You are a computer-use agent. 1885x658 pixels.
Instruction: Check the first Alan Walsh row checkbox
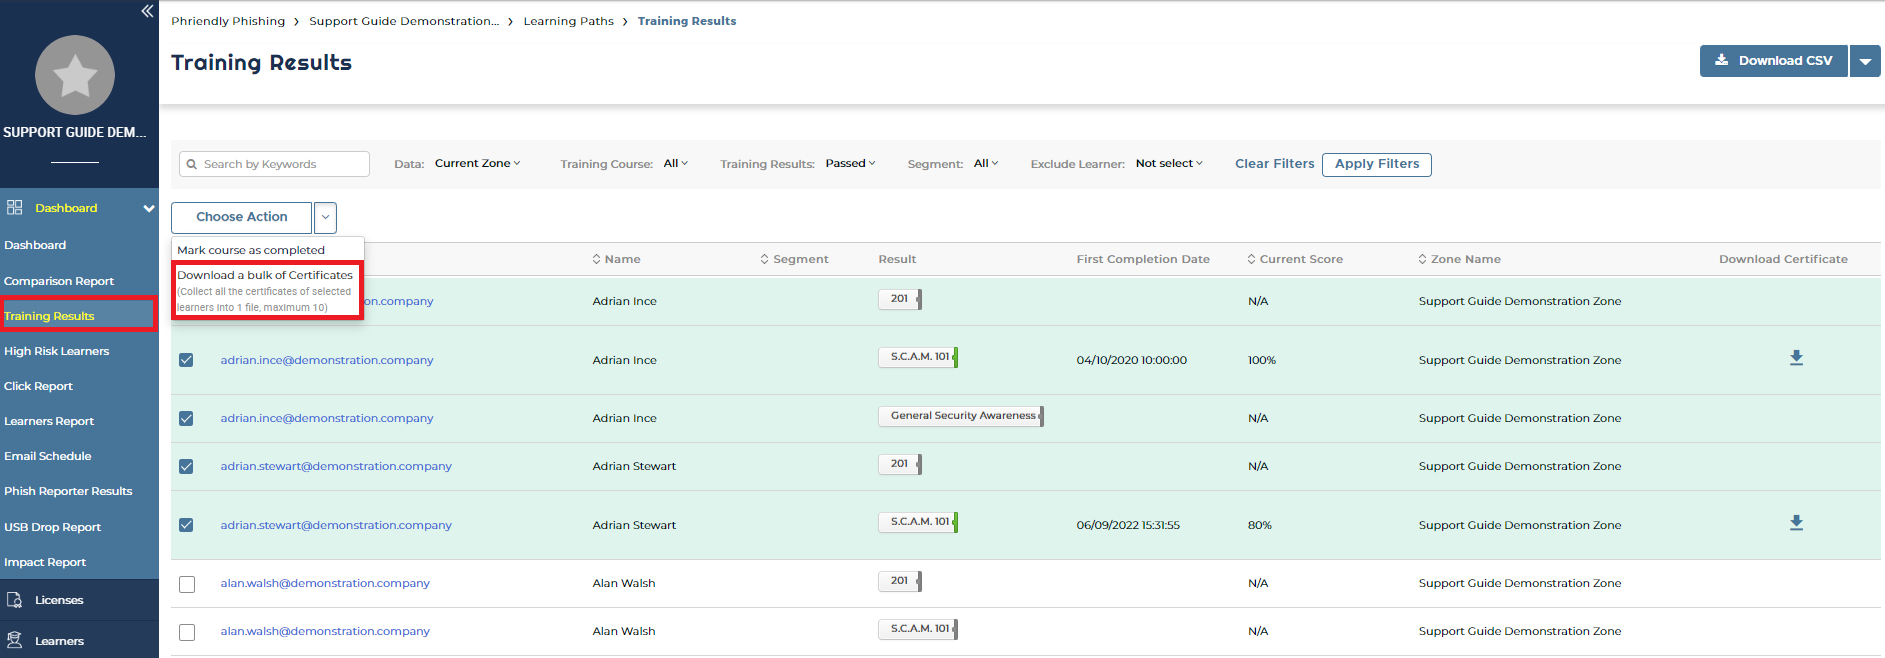tap(187, 584)
